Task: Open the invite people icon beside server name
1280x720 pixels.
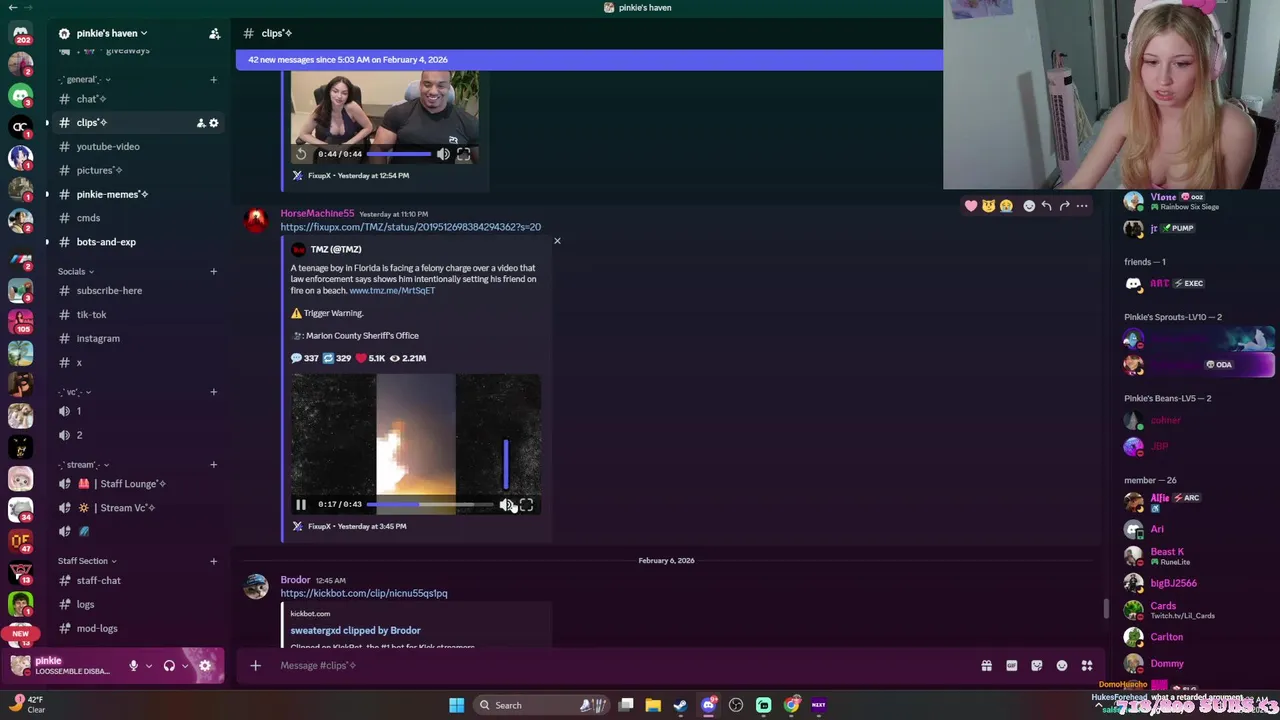Action: (214, 33)
